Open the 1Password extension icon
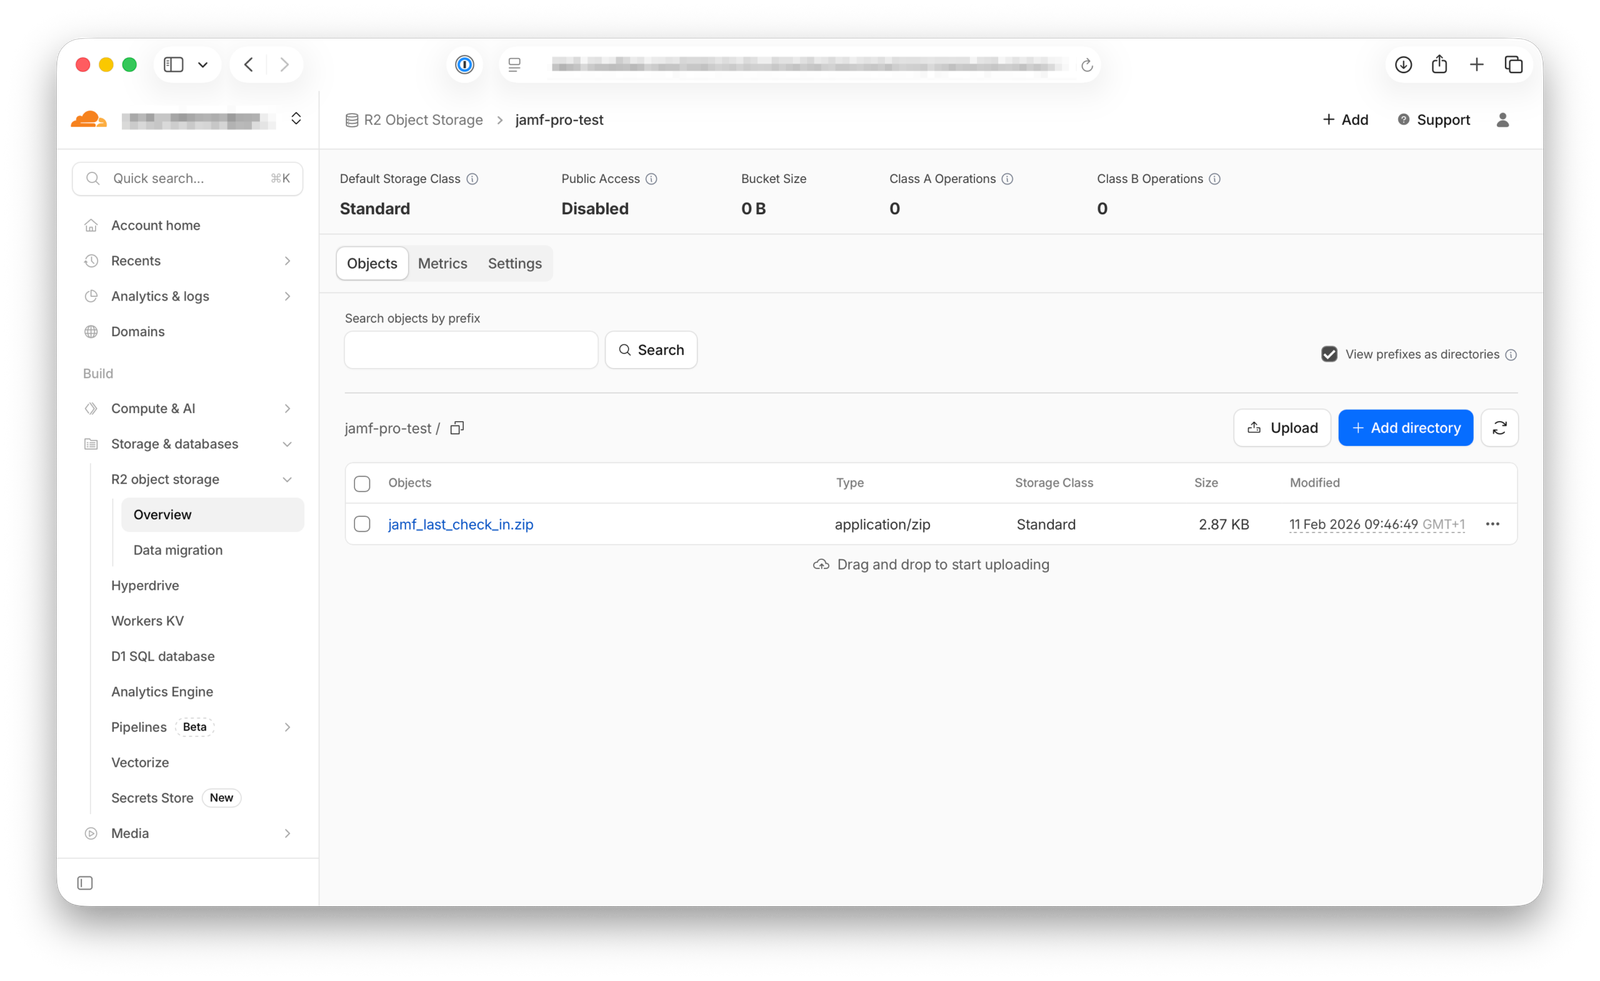Image resolution: width=1600 pixels, height=981 pixels. point(465,65)
